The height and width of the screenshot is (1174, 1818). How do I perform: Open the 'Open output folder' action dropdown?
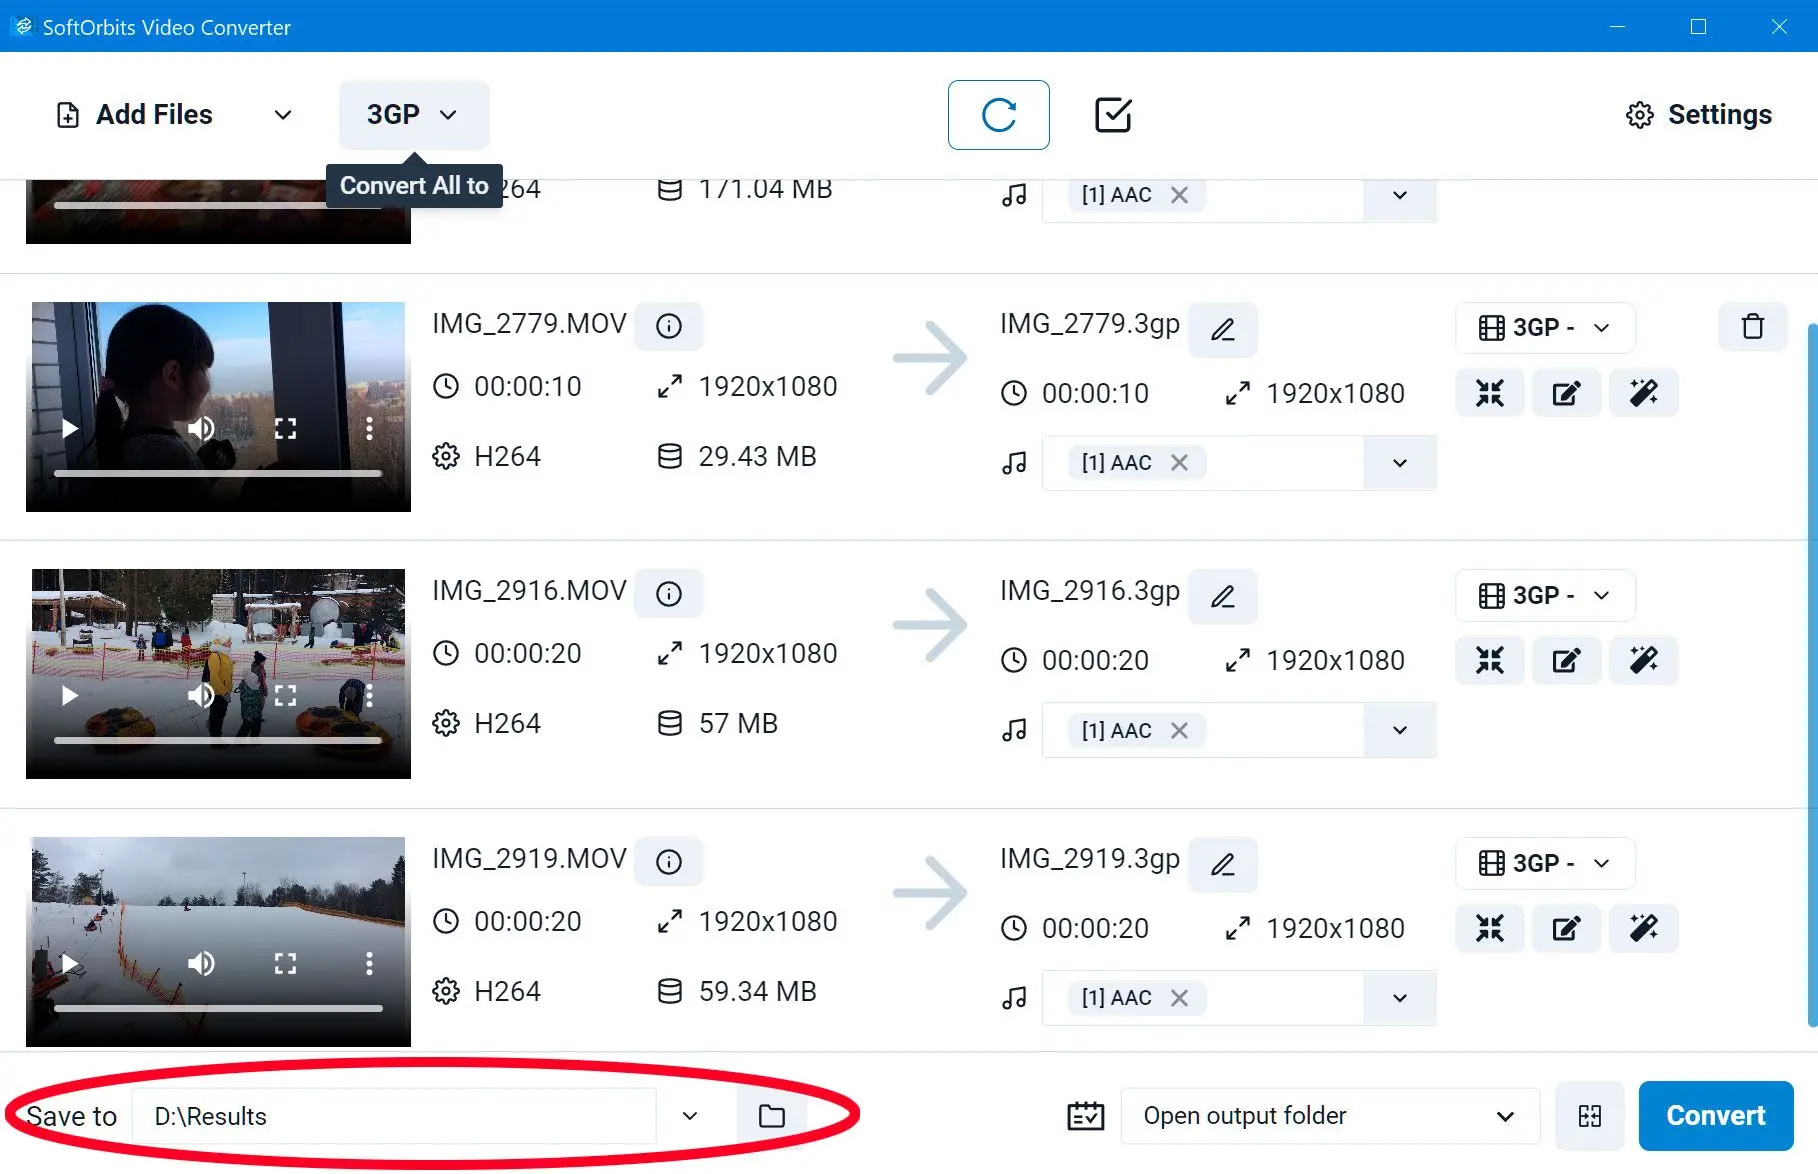click(1330, 1116)
